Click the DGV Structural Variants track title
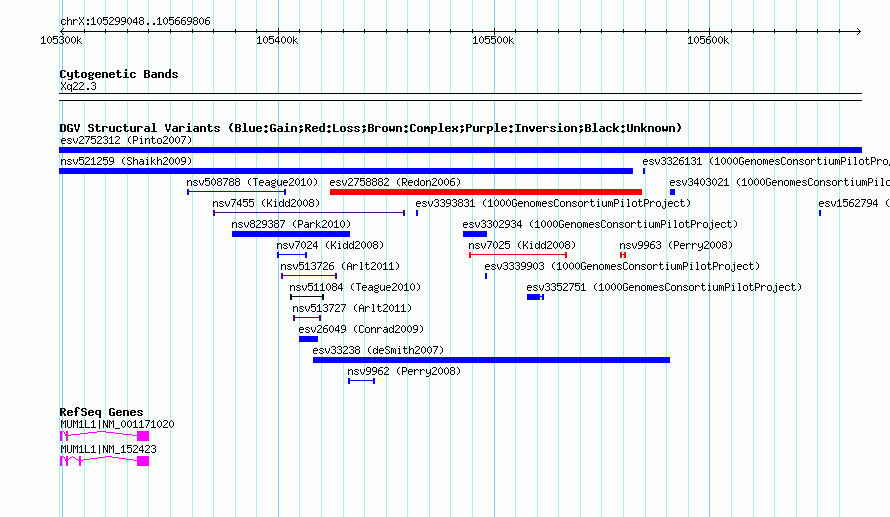 click(x=371, y=128)
